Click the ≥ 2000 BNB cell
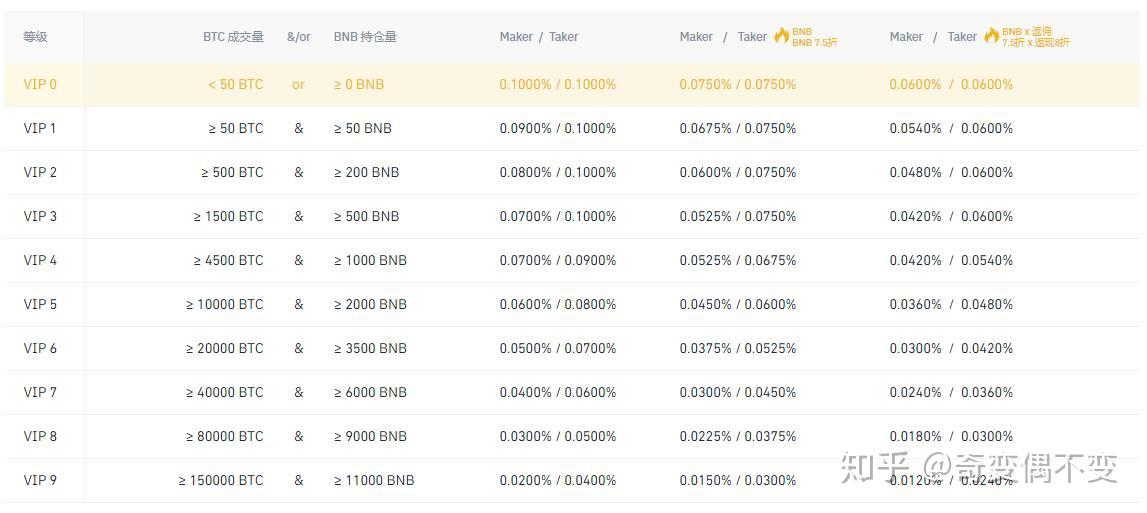The height and width of the screenshot is (513, 1147). point(370,304)
